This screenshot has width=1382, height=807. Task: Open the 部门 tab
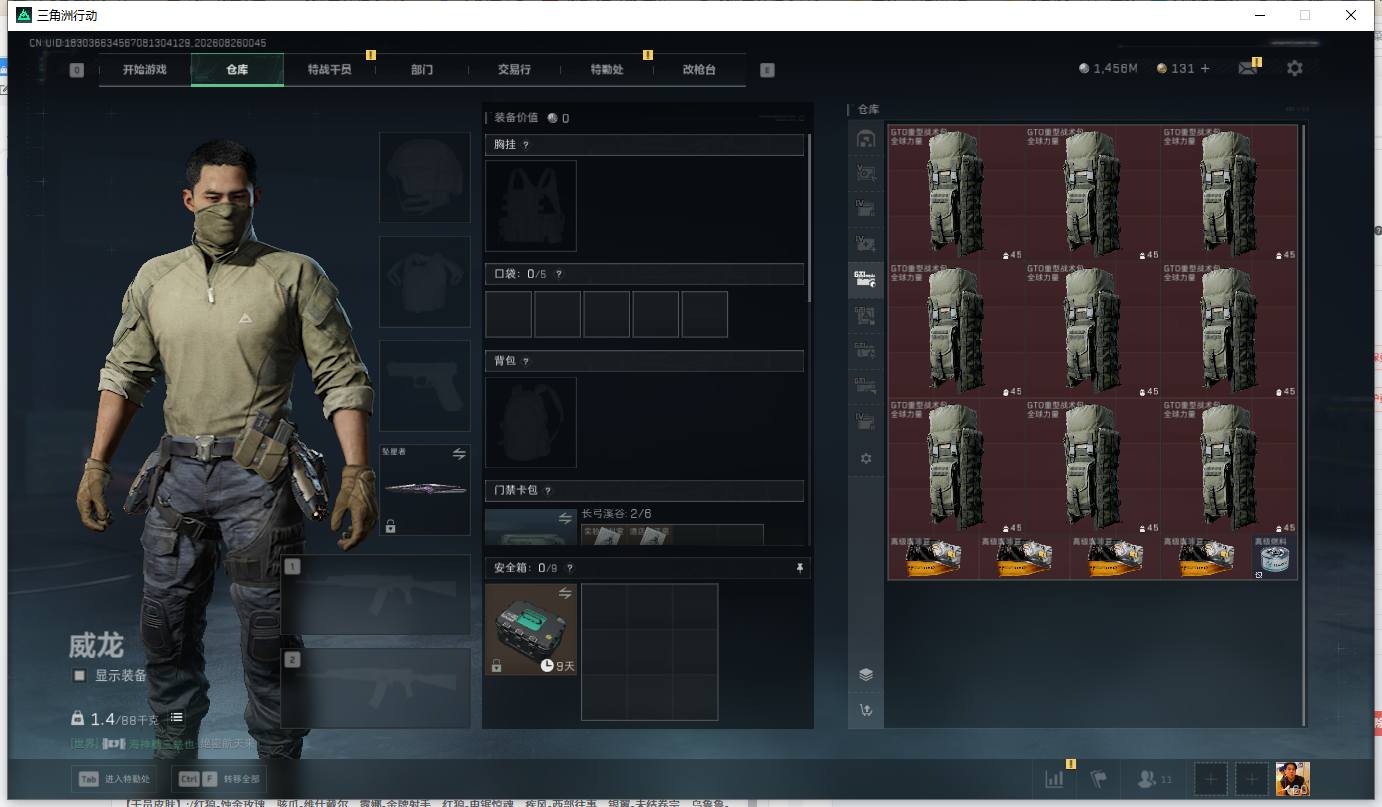click(422, 70)
